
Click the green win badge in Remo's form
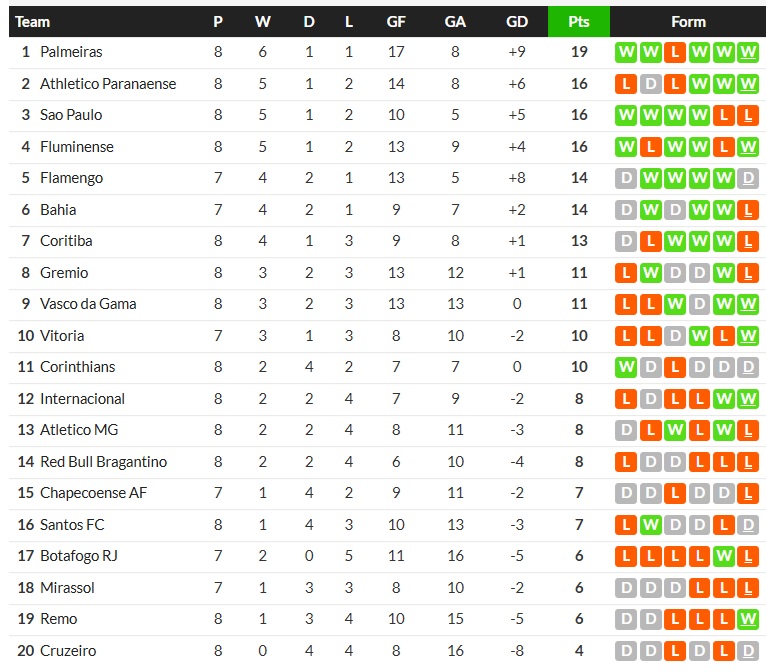coord(748,619)
